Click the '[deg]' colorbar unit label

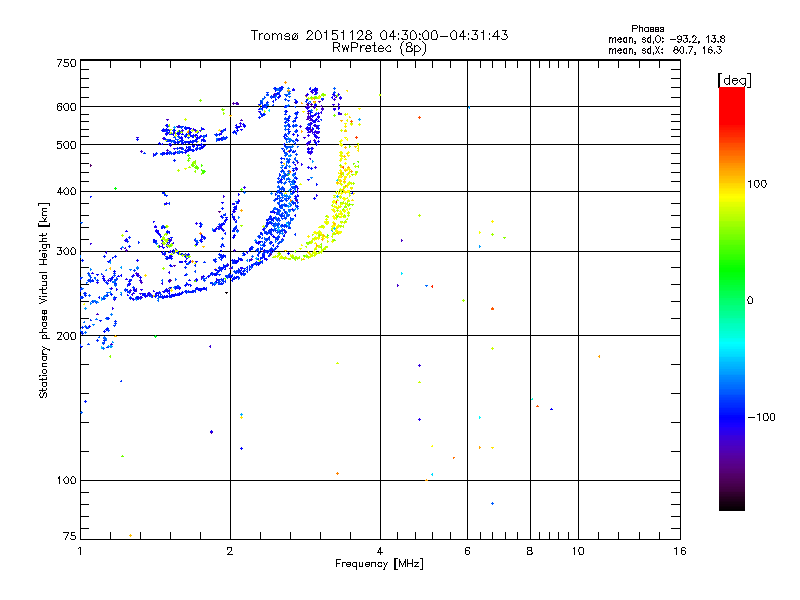734,80
